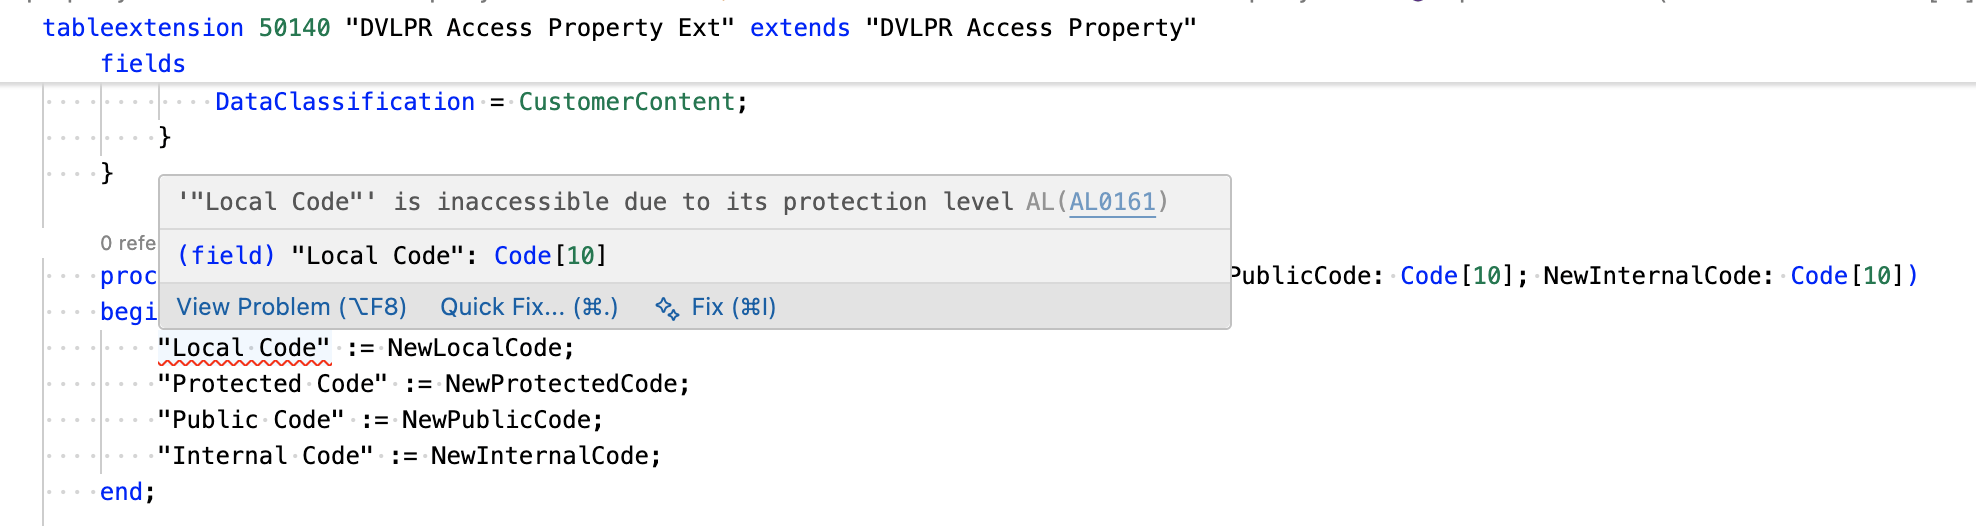Click View Problem in the hover popup

coord(291,307)
